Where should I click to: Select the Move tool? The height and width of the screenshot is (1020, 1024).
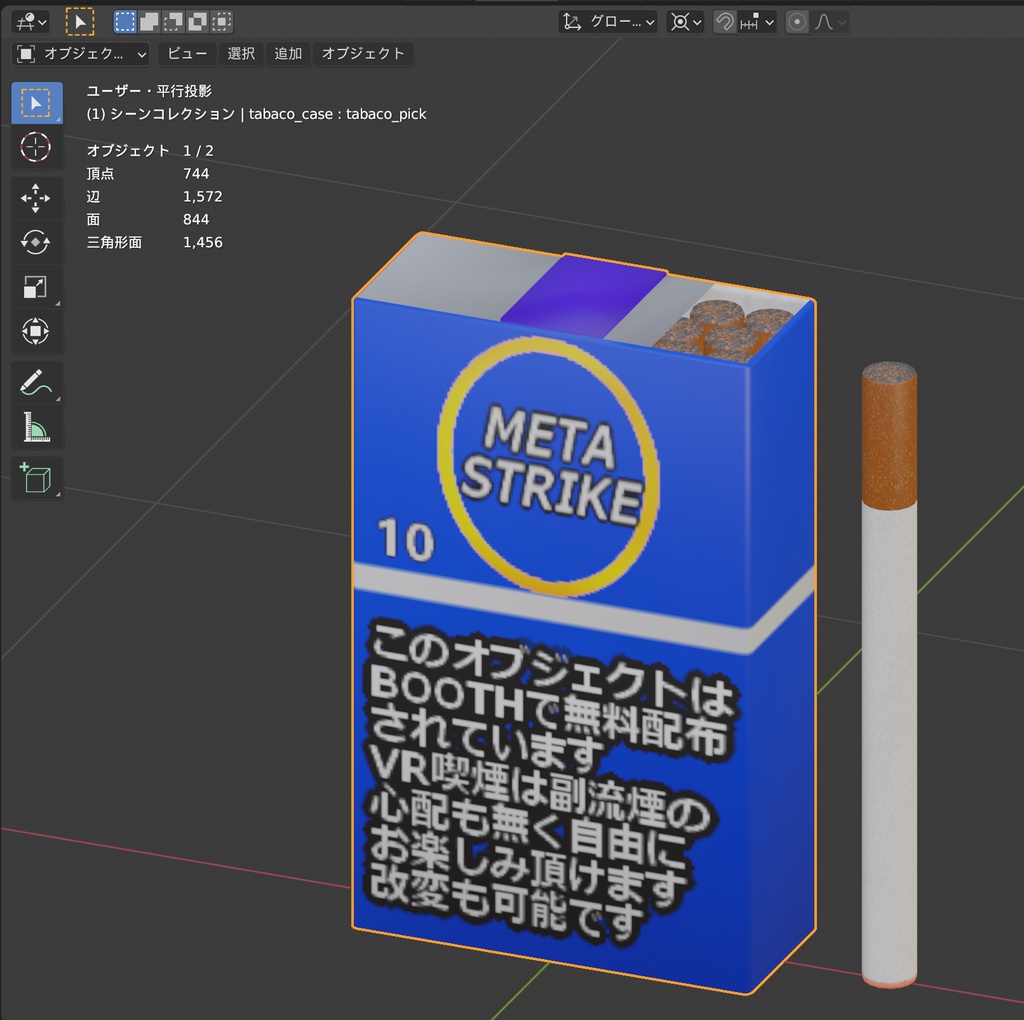(x=37, y=198)
